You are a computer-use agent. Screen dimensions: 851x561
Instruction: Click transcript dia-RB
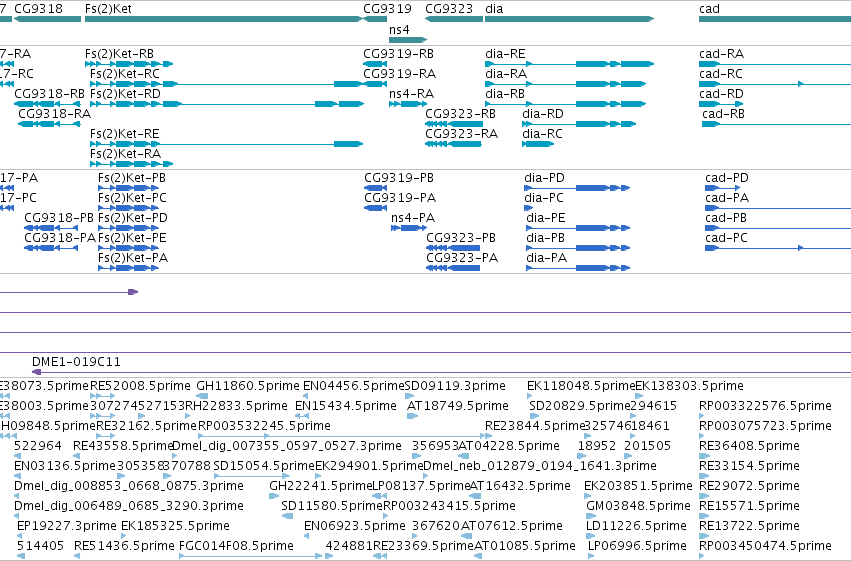566,104
